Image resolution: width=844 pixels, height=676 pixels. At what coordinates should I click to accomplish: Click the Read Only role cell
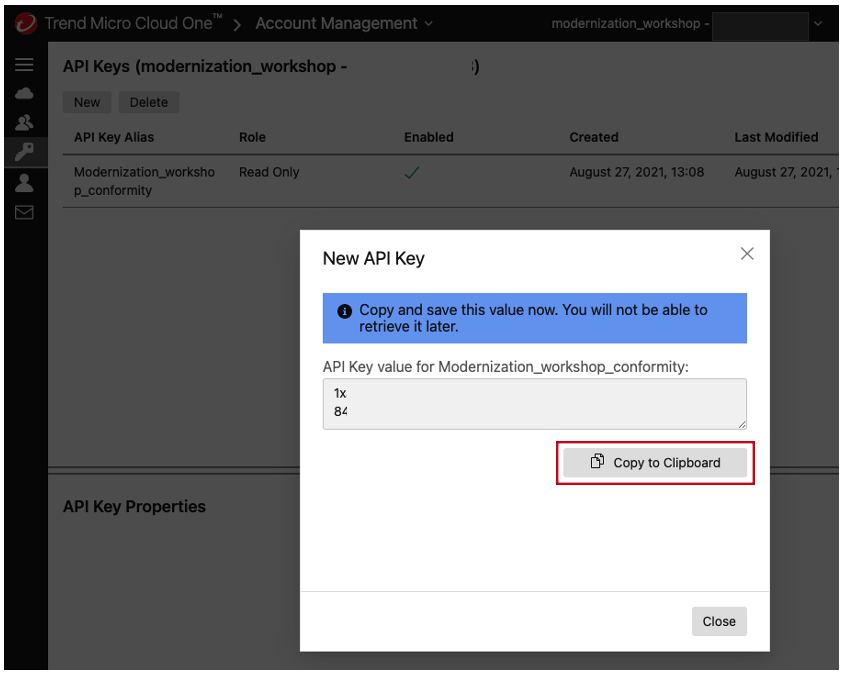pyautogui.click(x=269, y=172)
